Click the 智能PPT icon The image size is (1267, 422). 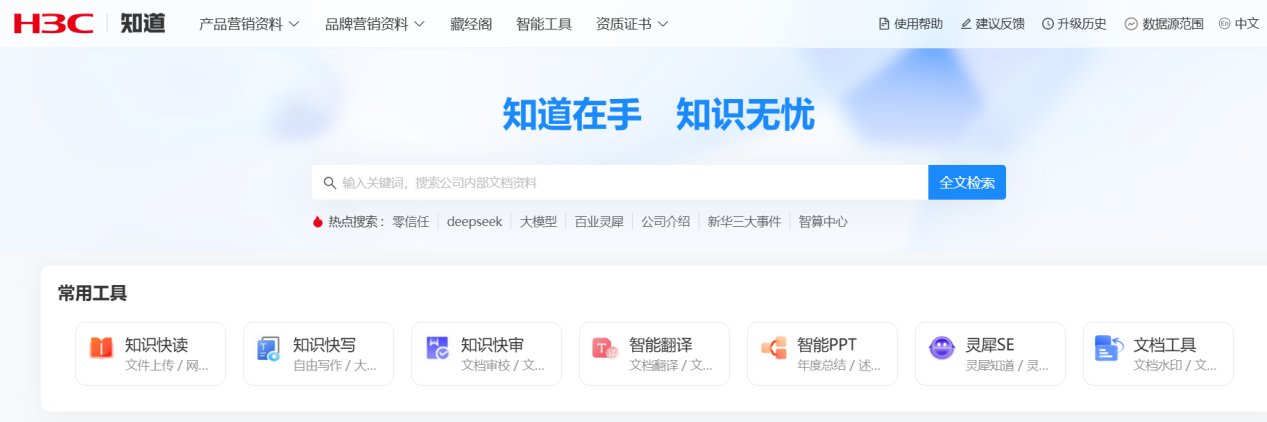773,348
